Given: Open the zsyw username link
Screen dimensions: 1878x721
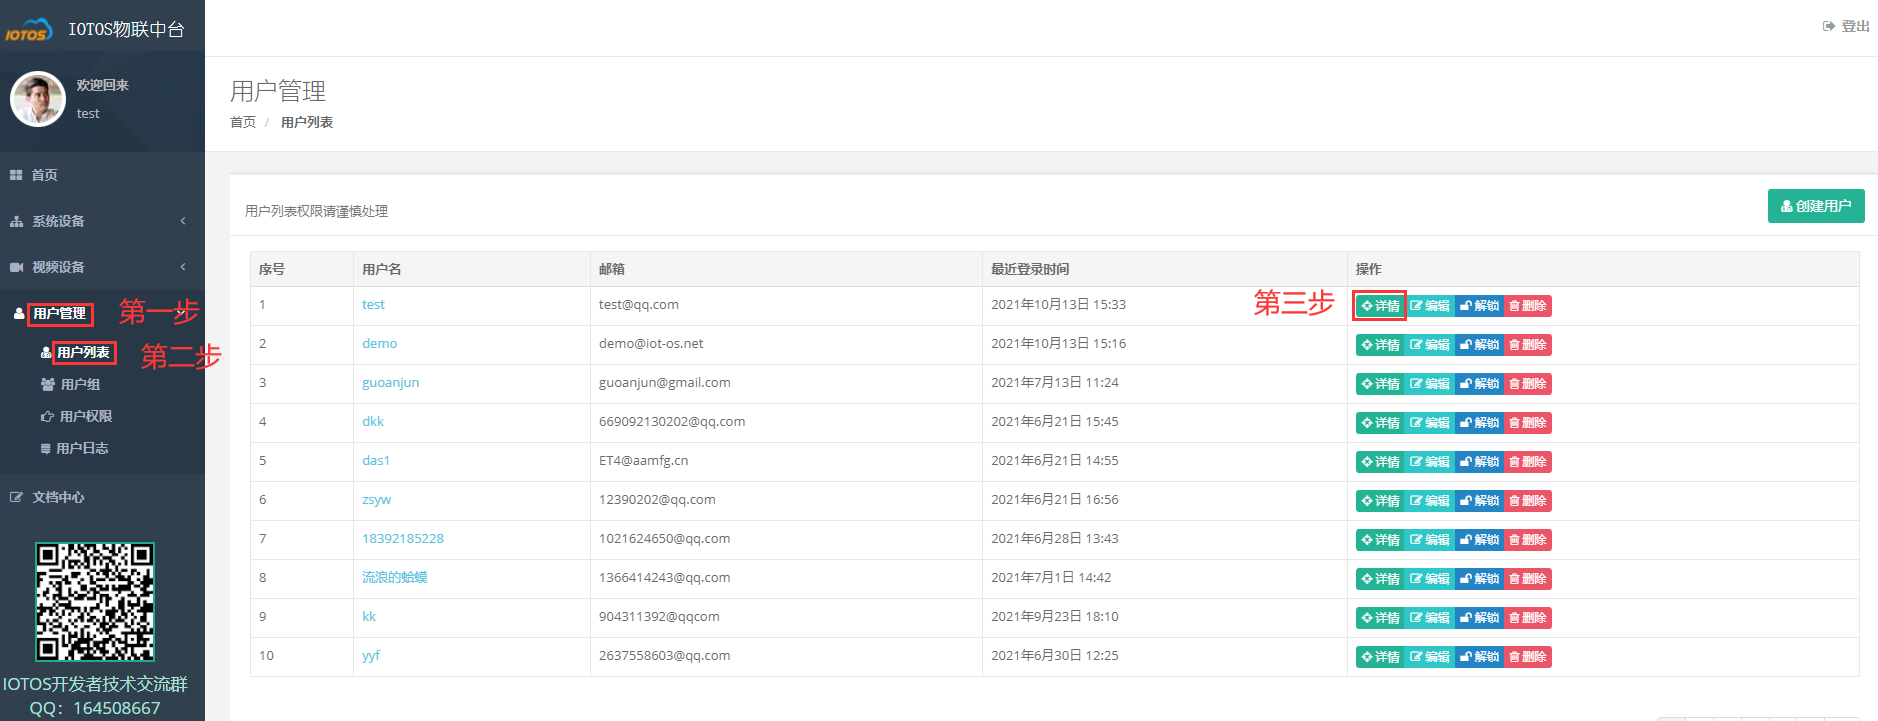Looking at the screenshot, I should click(376, 500).
